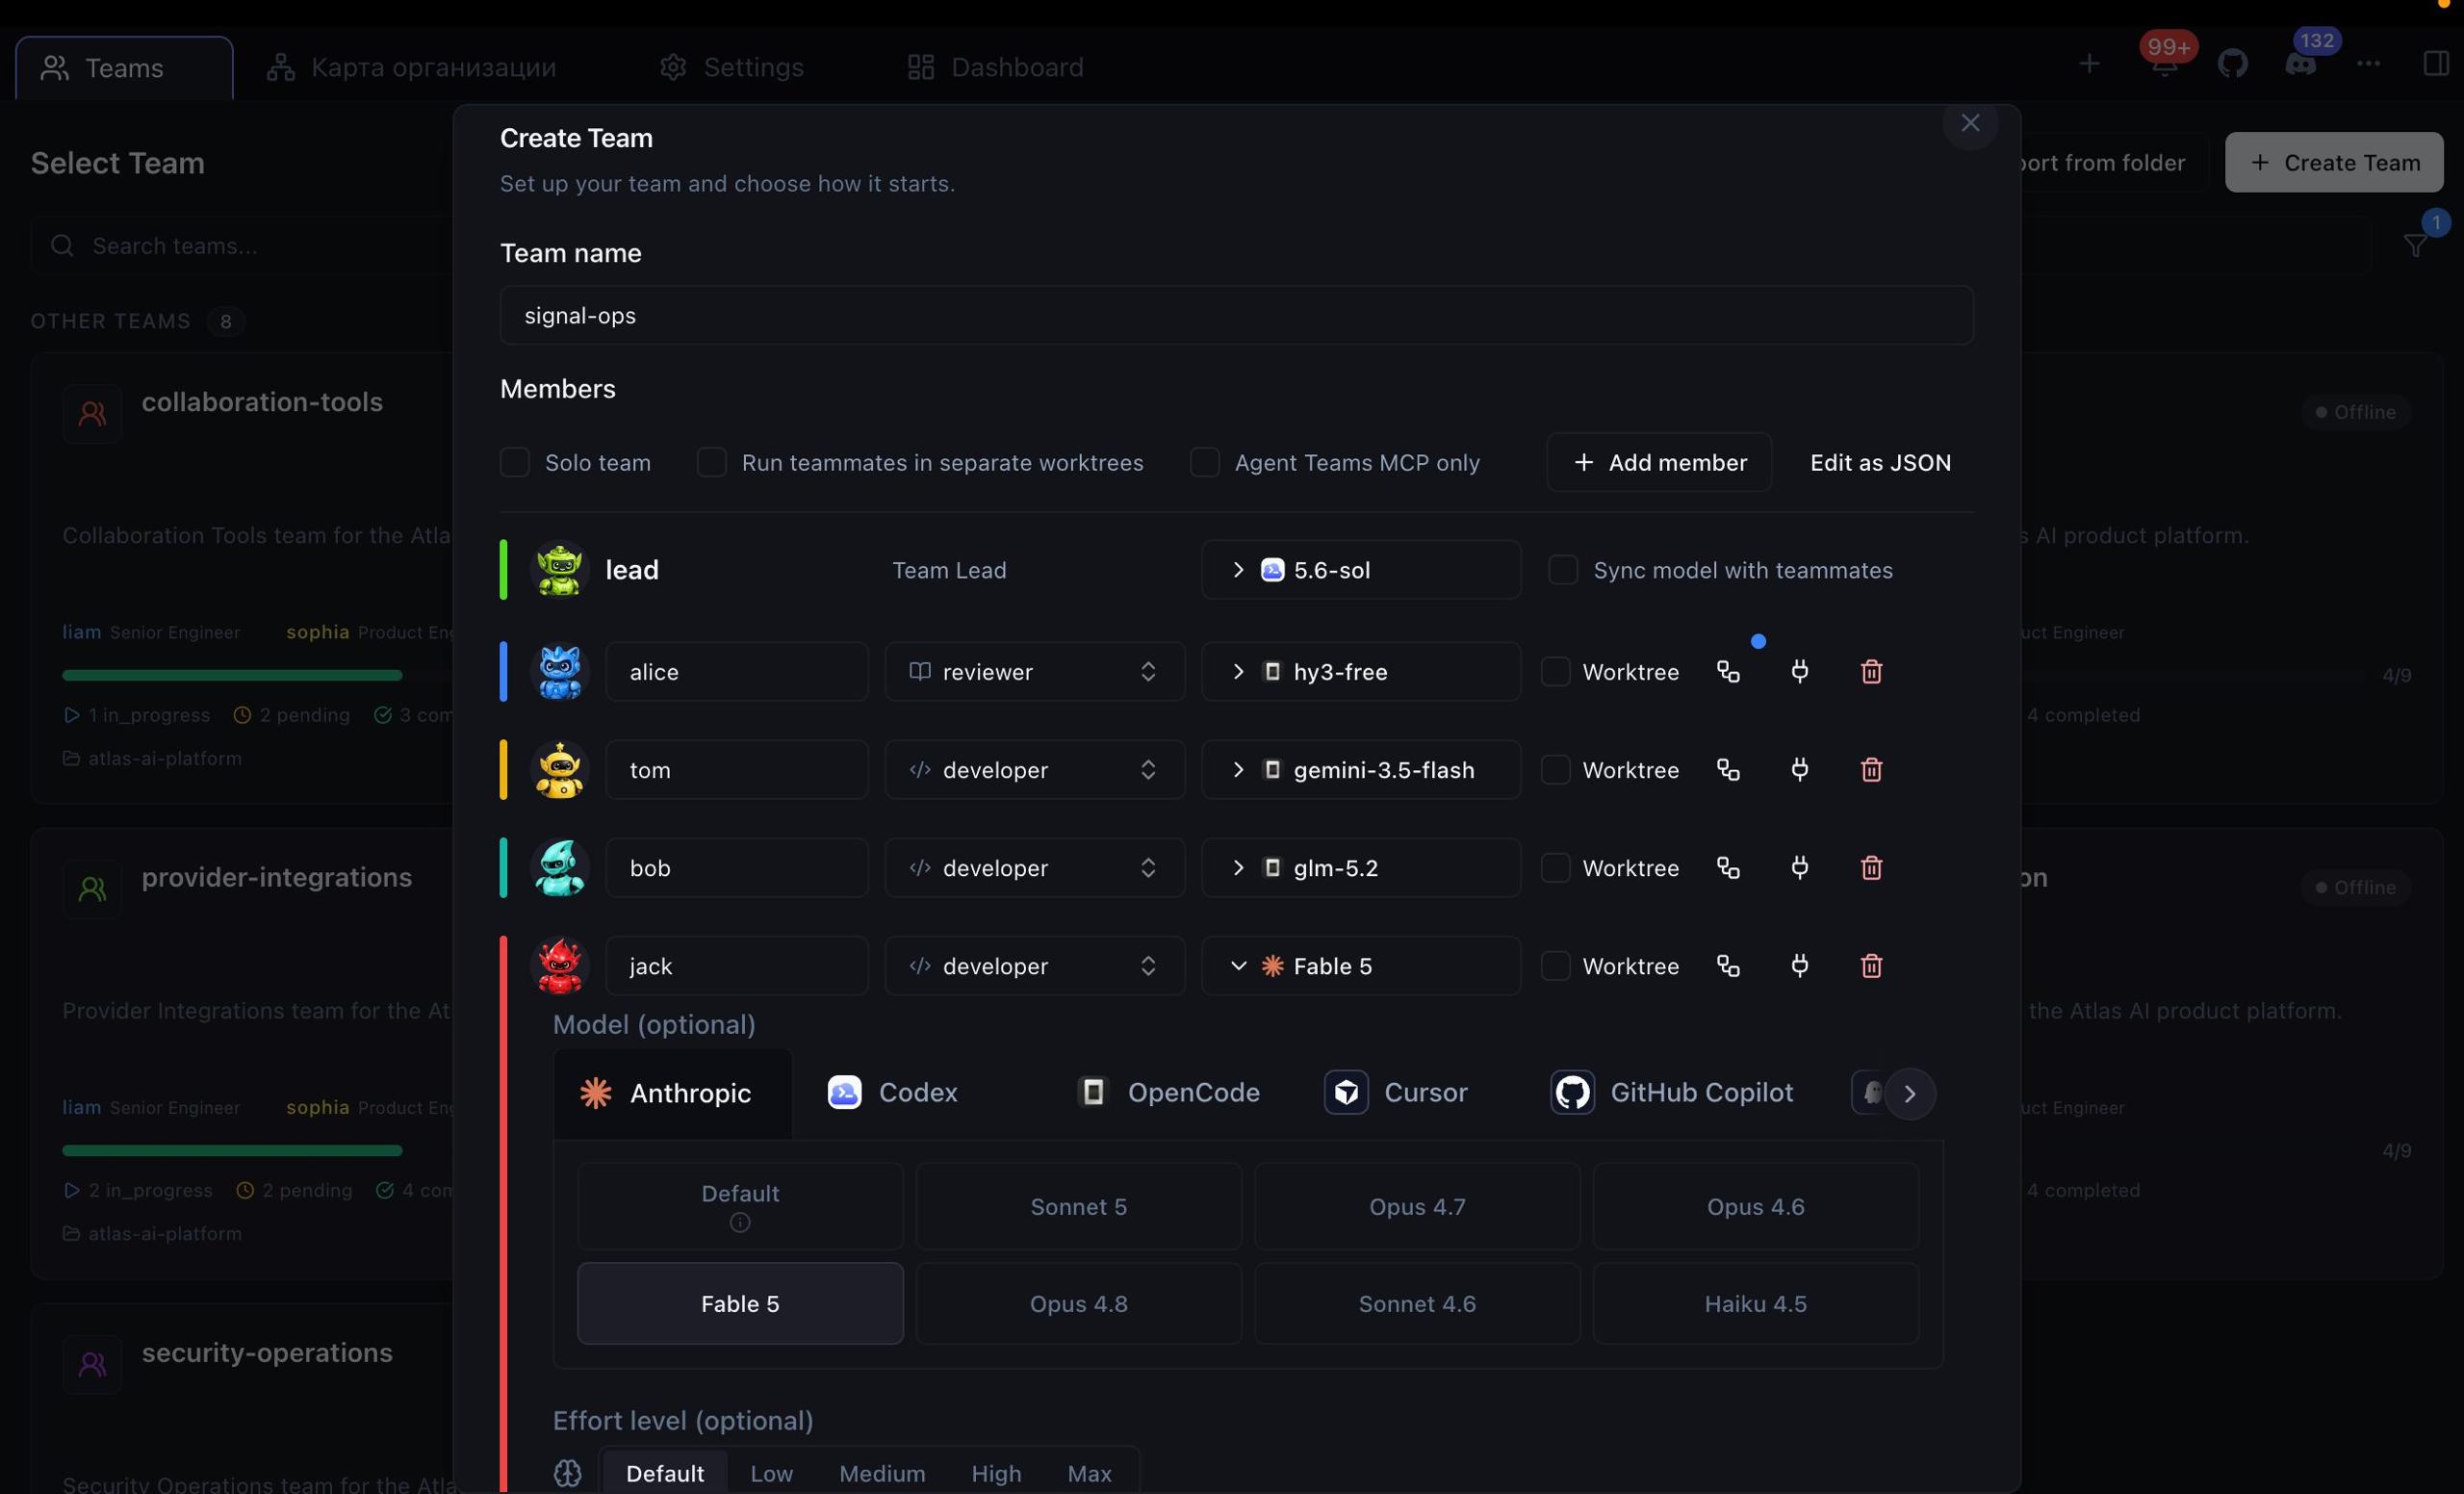Open the Карта организации tab
The image size is (2464, 1494).
tap(411, 67)
